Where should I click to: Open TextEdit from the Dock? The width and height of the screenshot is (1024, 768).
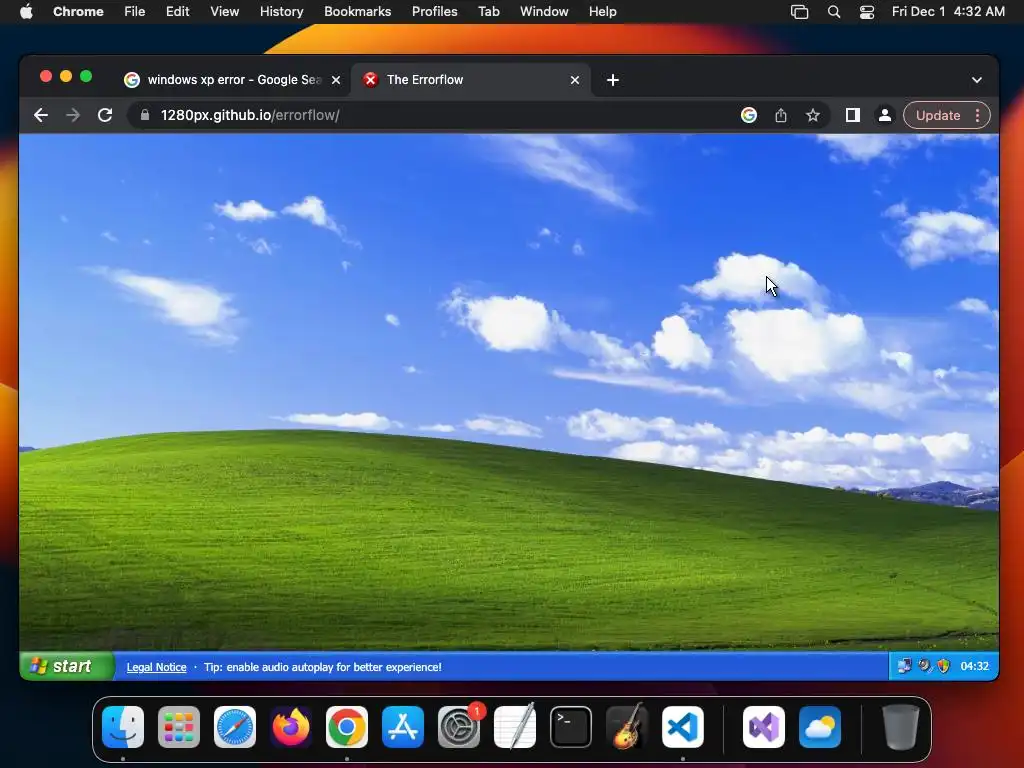click(x=515, y=726)
